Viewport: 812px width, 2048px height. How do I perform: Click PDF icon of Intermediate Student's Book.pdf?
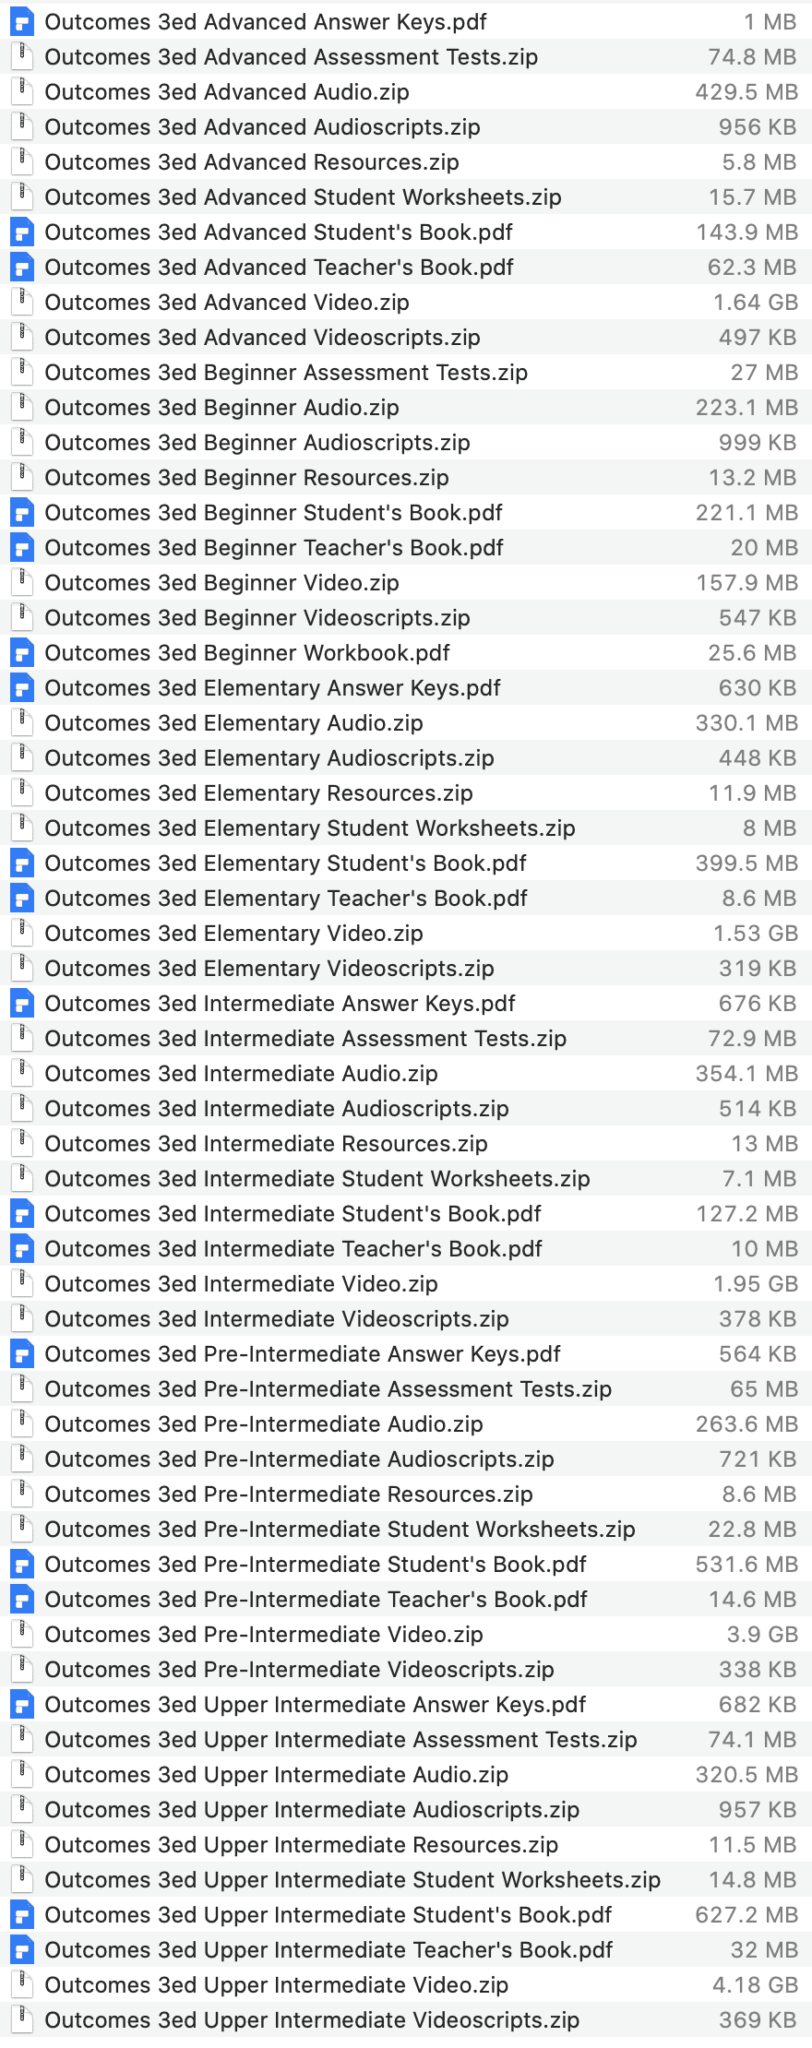coord(22,1214)
